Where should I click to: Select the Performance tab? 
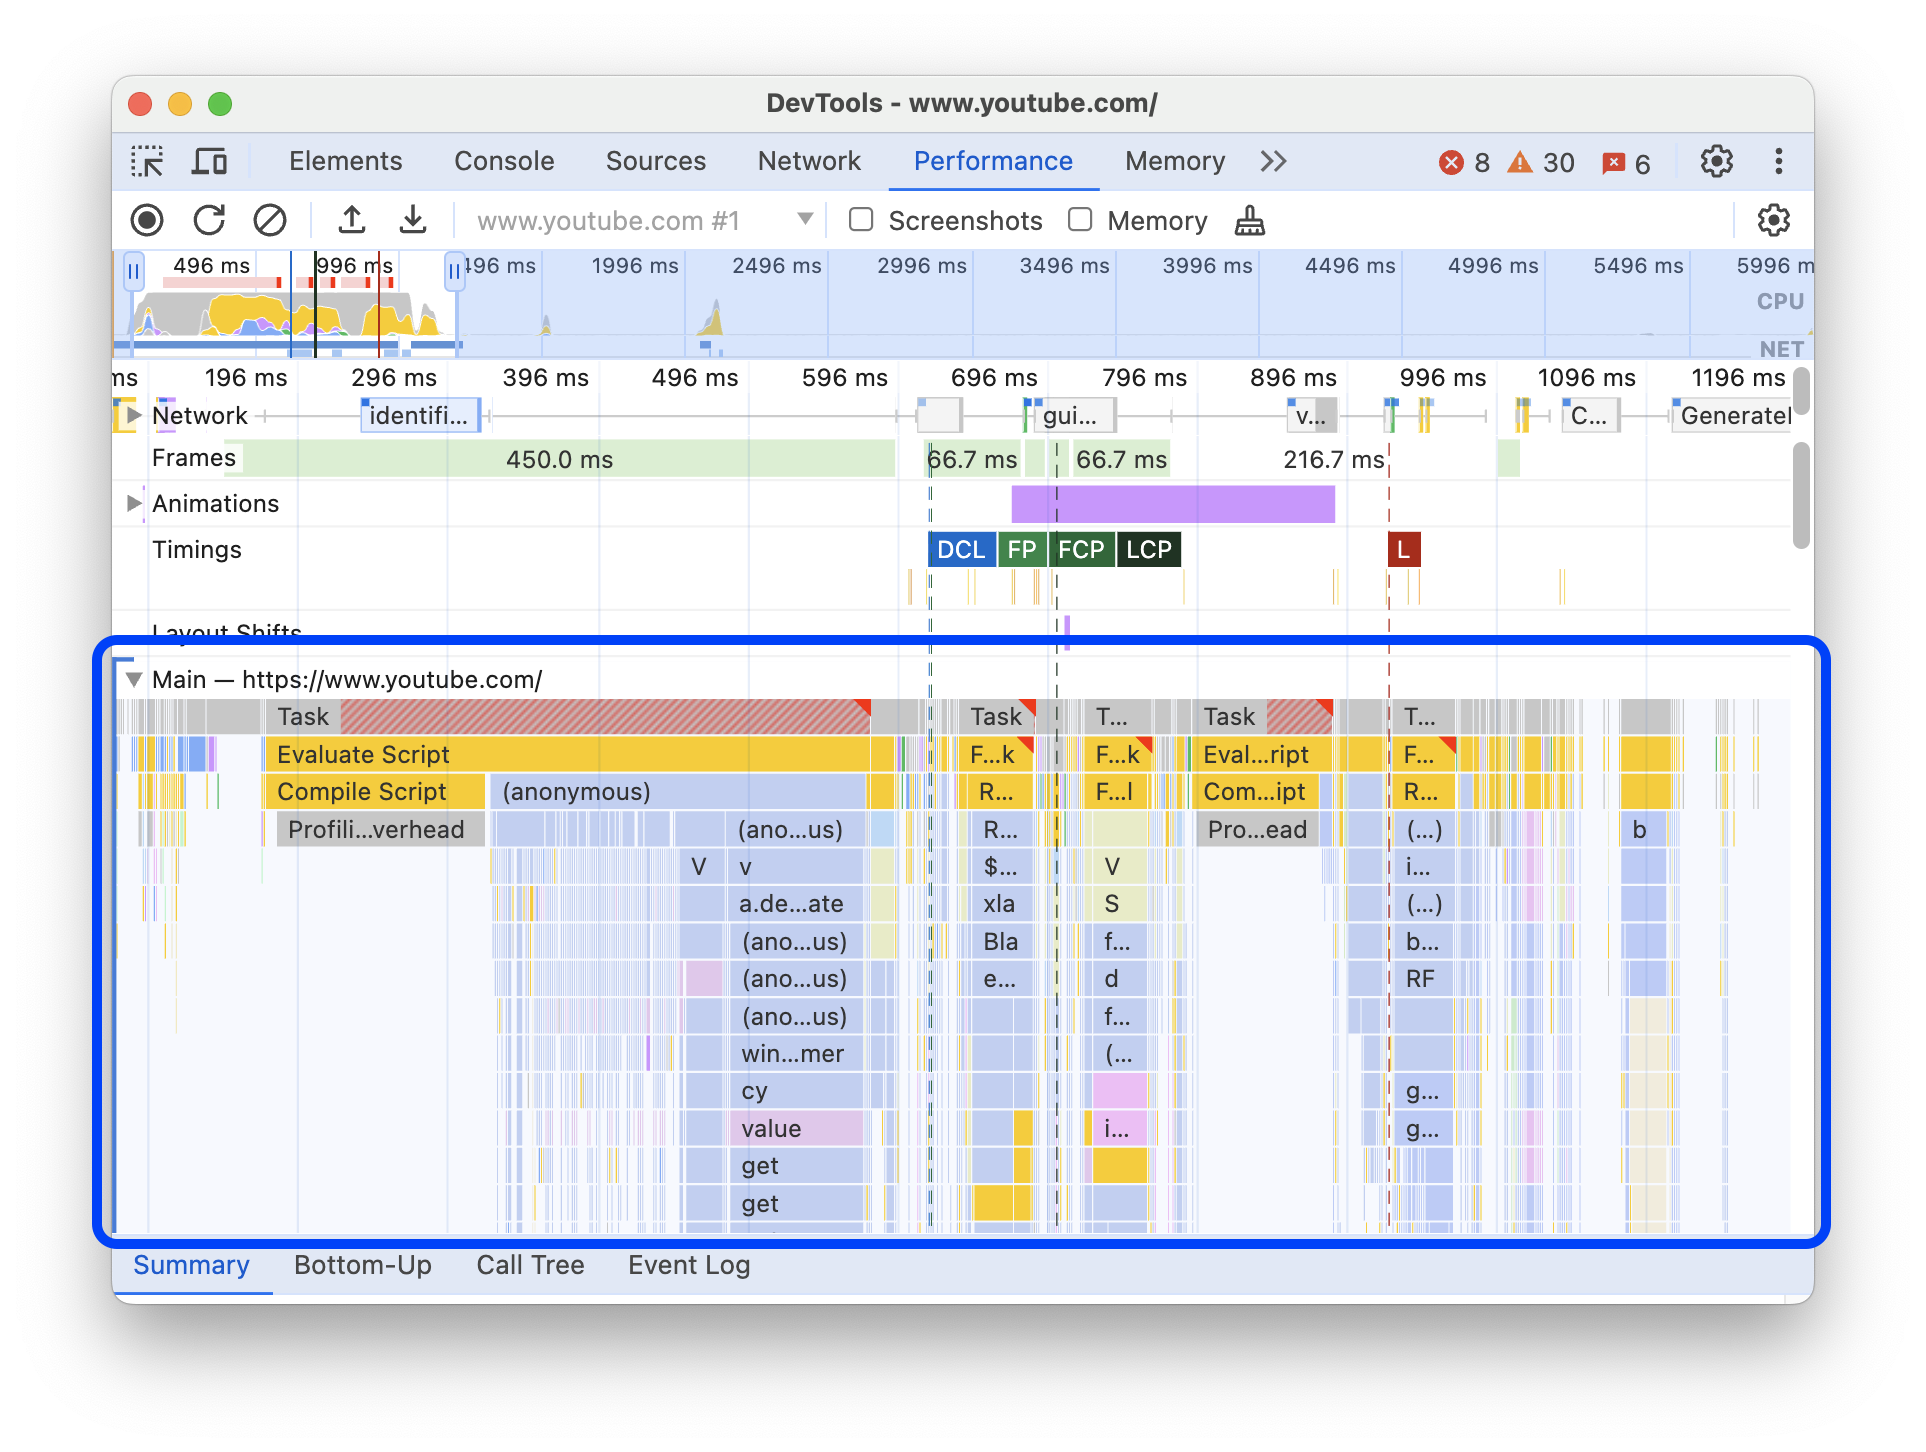click(993, 159)
